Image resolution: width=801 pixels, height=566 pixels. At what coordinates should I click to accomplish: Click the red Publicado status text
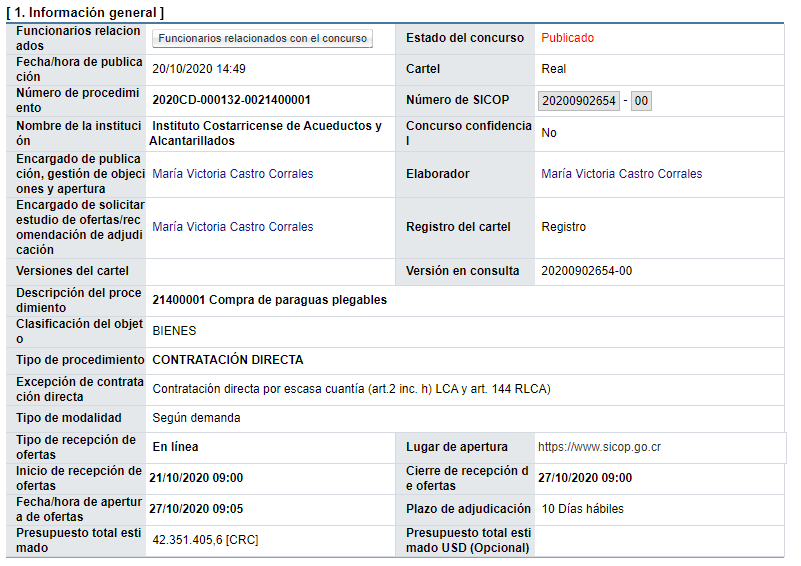point(567,38)
